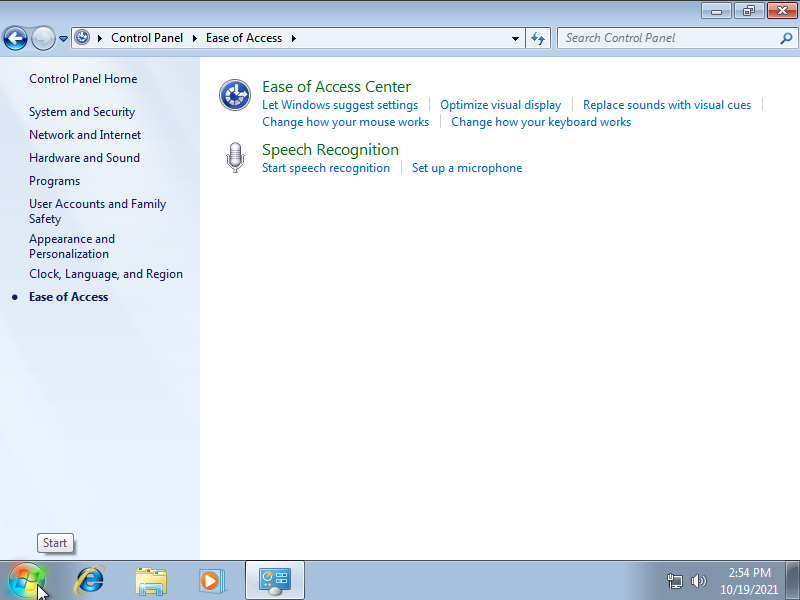Click Let Windows suggest settings link
Image resolution: width=800 pixels, height=600 pixels.
click(340, 105)
